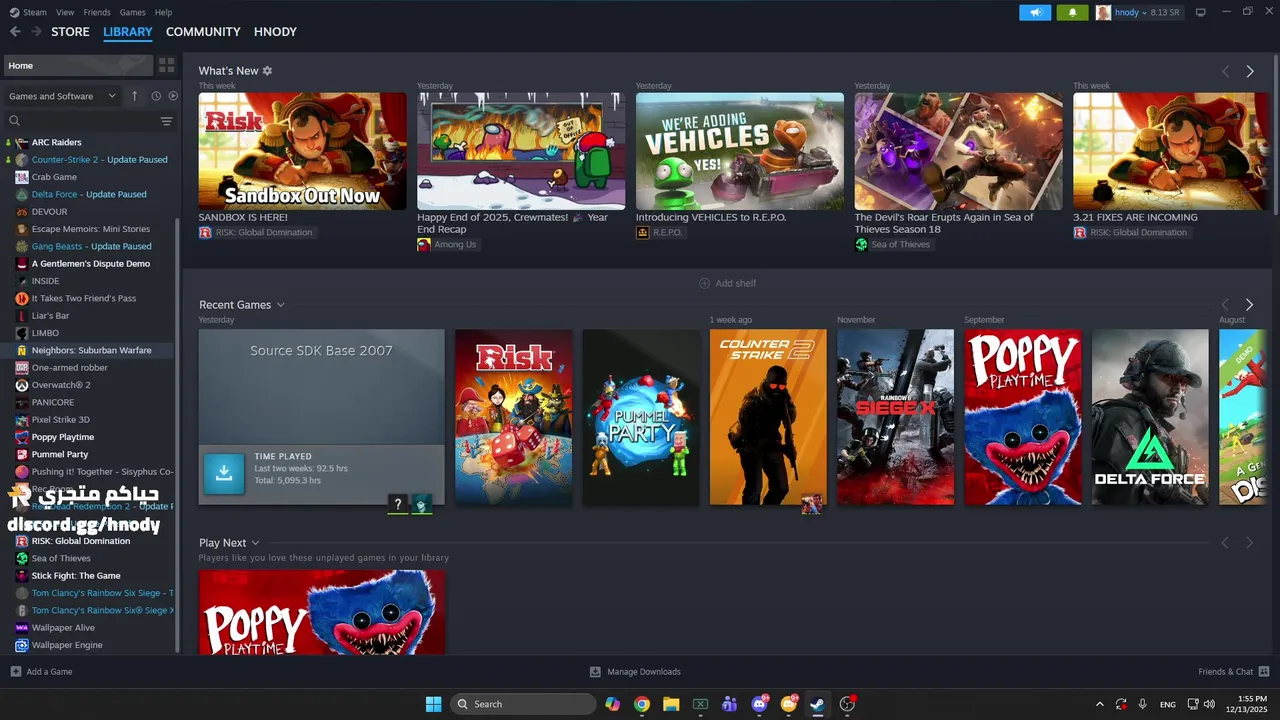1280x720 pixels.
Task: Open the Friends menu
Action: [x=97, y=12]
